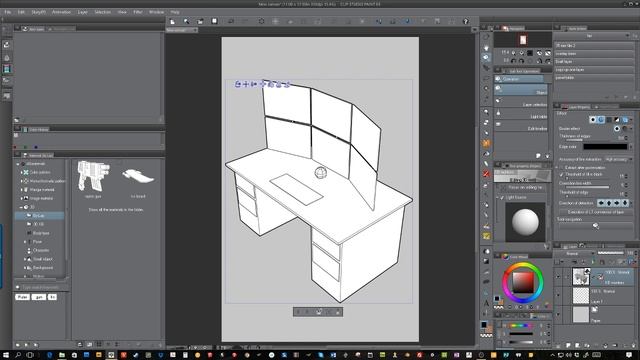
Task: Select the orange tool icon in tool palette
Action: click(x=486, y=143)
